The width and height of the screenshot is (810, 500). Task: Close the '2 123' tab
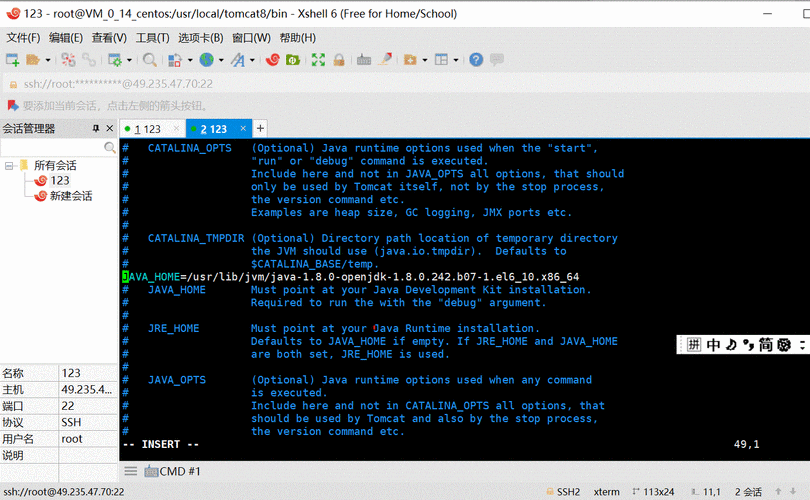pyautogui.click(x=243, y=128)
